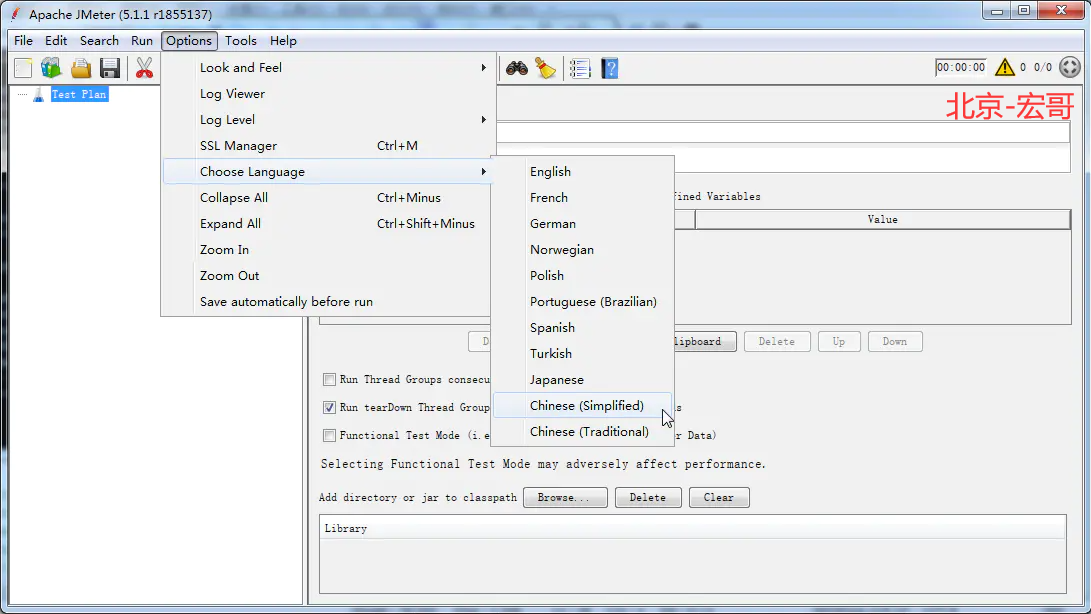
Task: Select the Test Plan tree node
Action: 79,94
